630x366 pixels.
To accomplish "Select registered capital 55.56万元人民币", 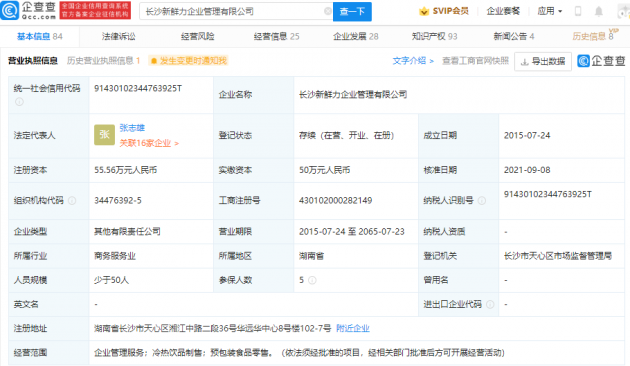I will (125, 170).
